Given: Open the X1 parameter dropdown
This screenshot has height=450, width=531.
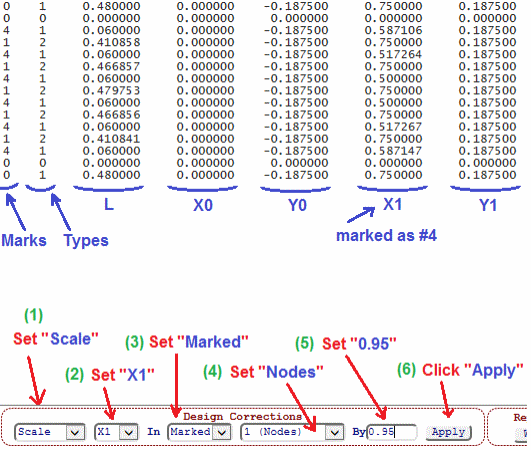Looking at the screenshot, I should coord(116,432).
